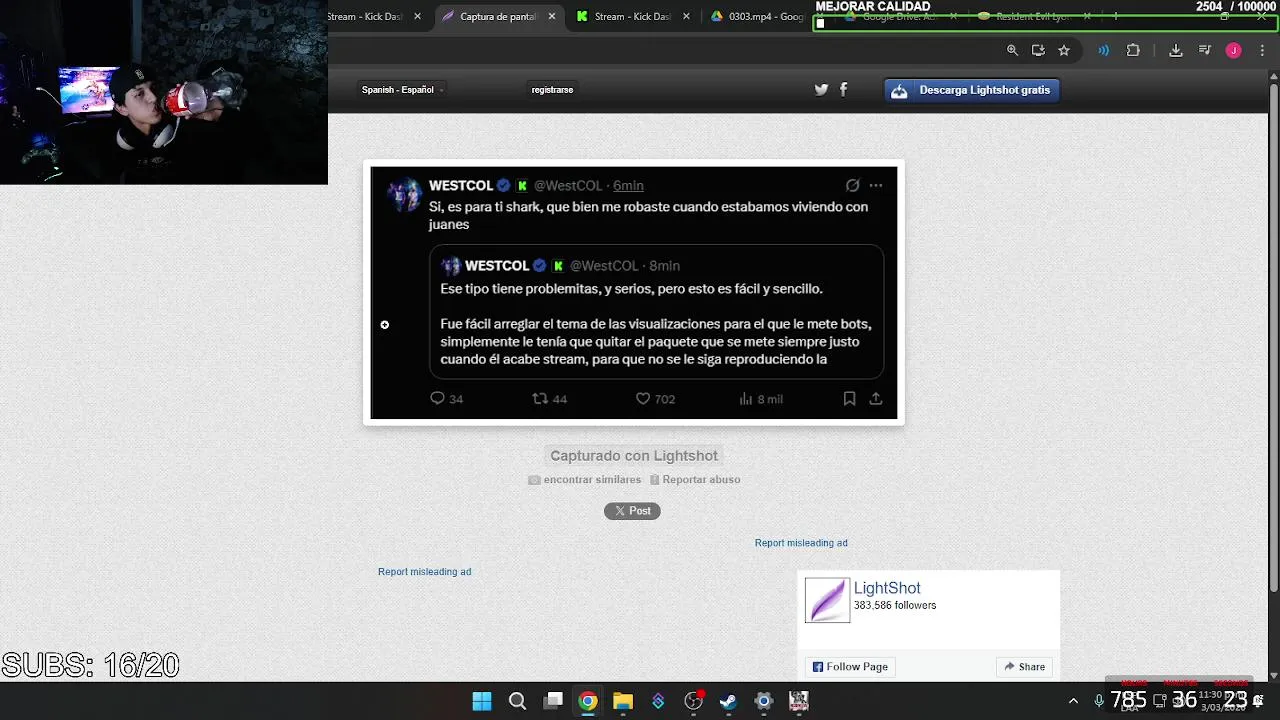Screen dimensions: 1280x720
Task: Open Chrome downloads icon
Action: [1176, 51]
